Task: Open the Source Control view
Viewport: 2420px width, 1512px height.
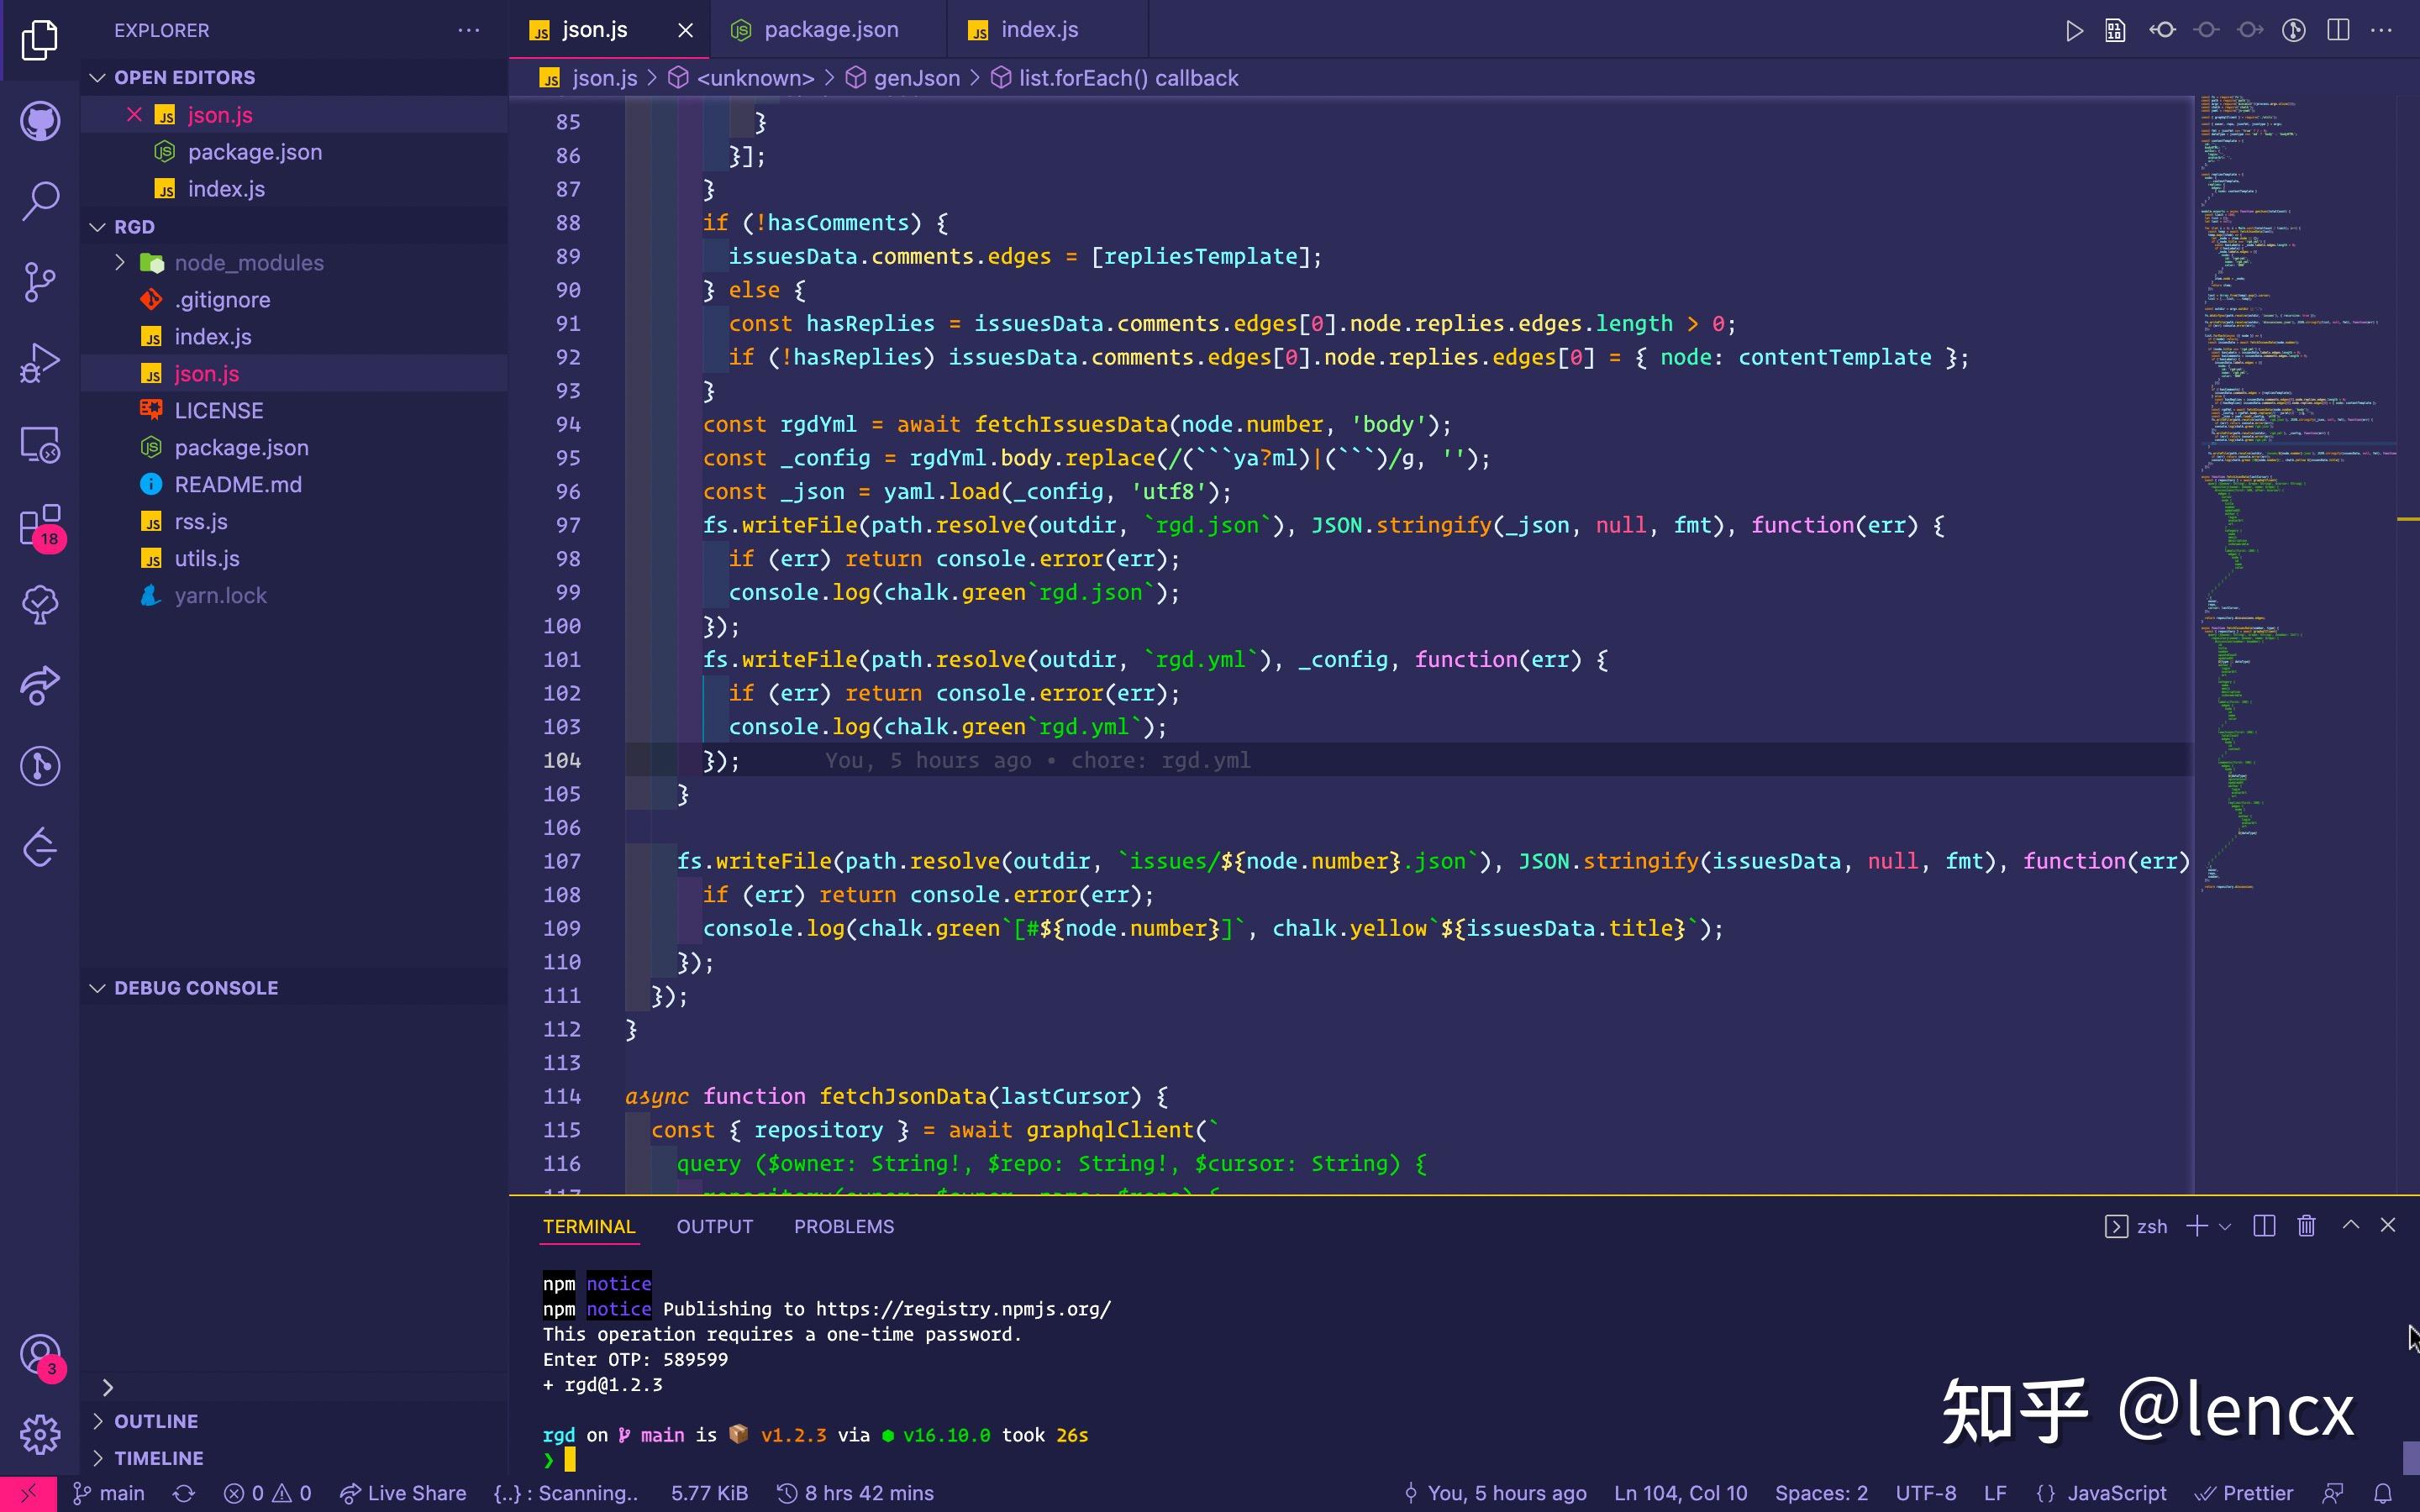Action: click(40, 282)
